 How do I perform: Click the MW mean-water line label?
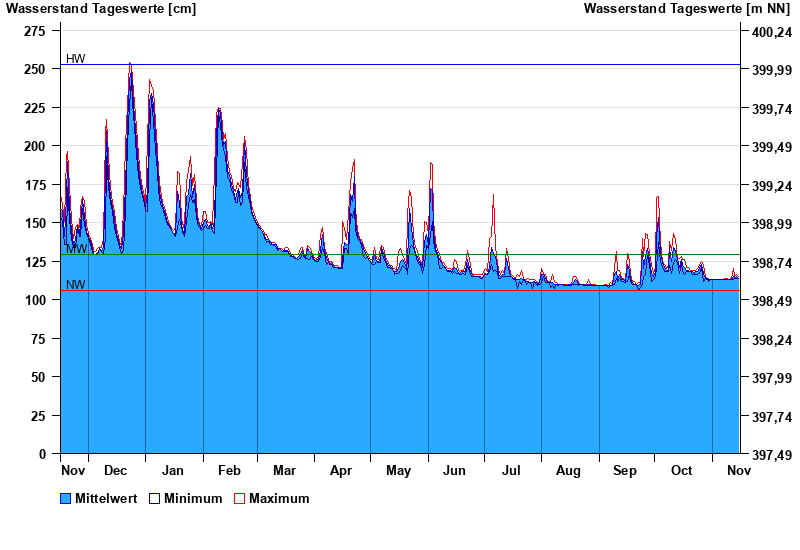(x=76, y=248)
